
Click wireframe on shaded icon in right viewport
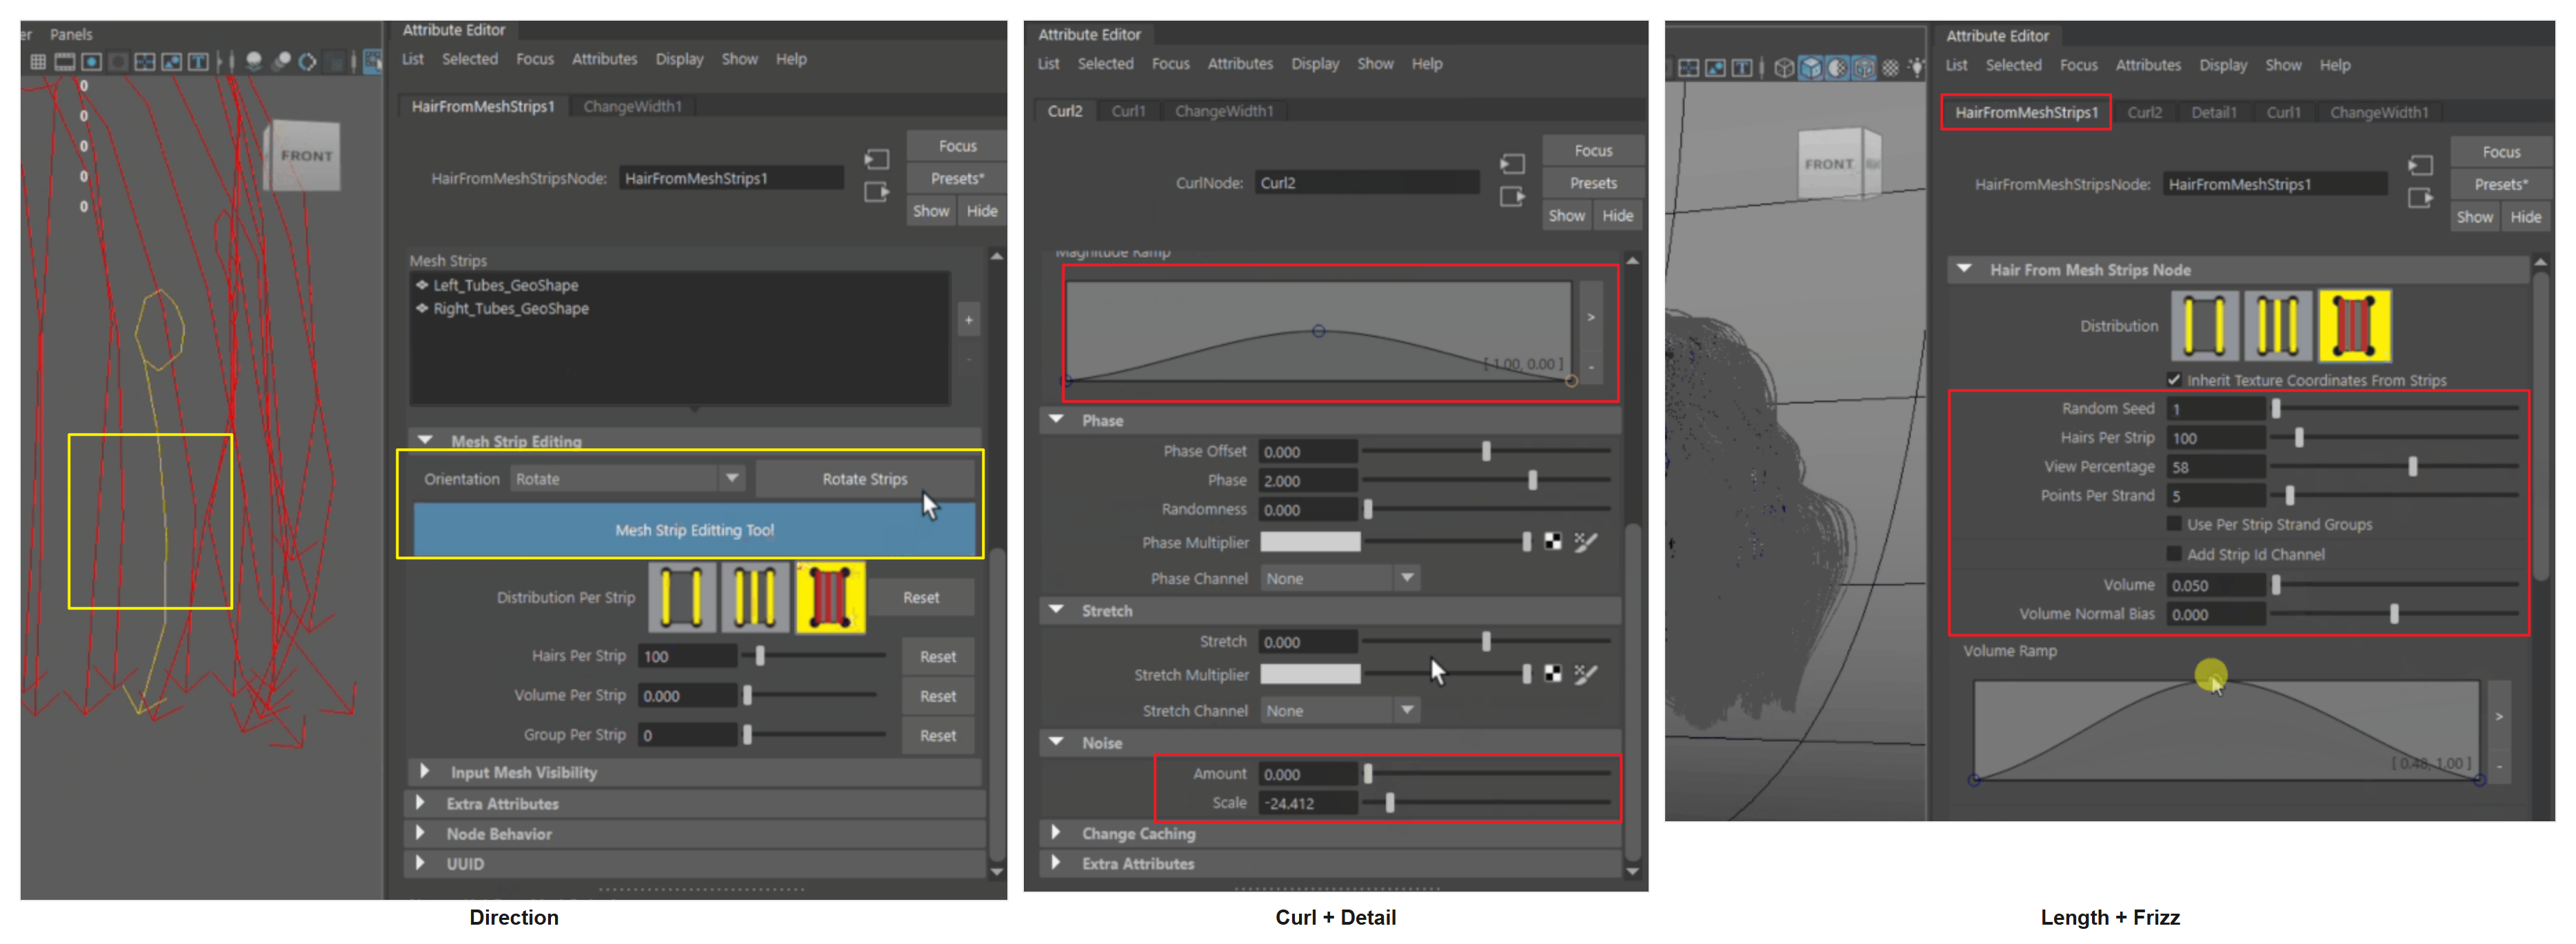pos(1864,68)
